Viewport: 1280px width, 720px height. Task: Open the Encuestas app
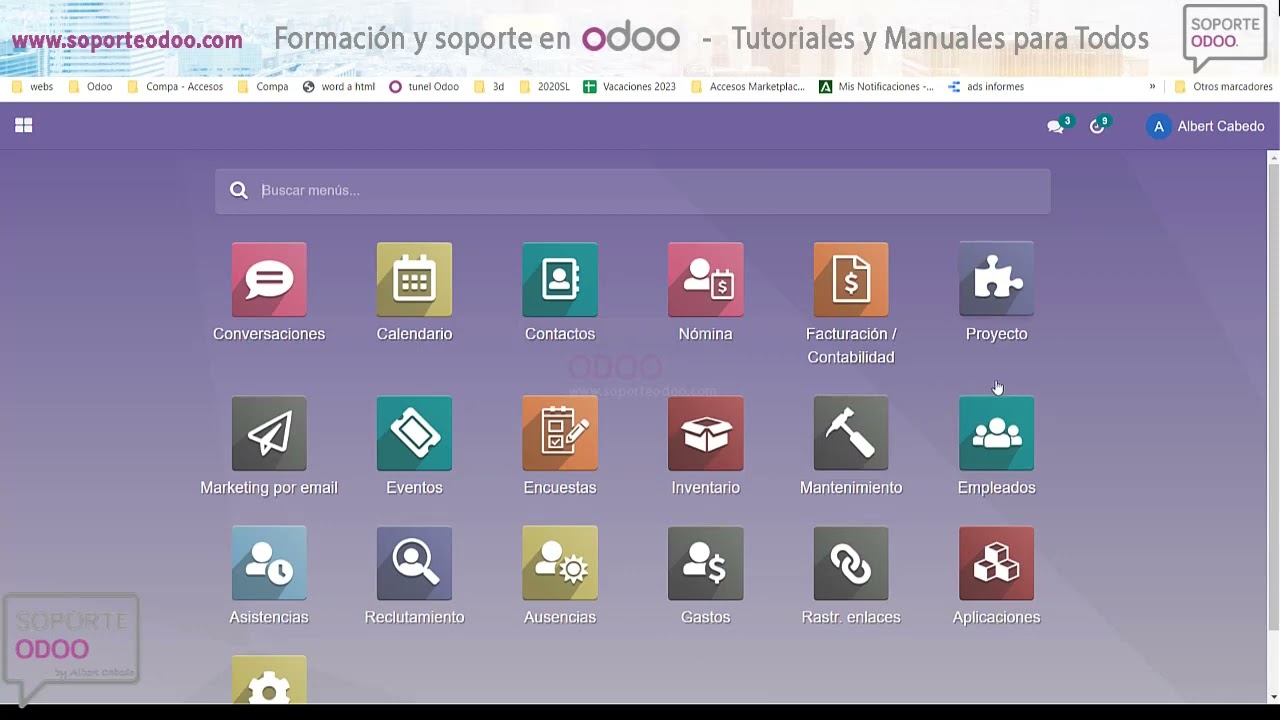[560, 433]
